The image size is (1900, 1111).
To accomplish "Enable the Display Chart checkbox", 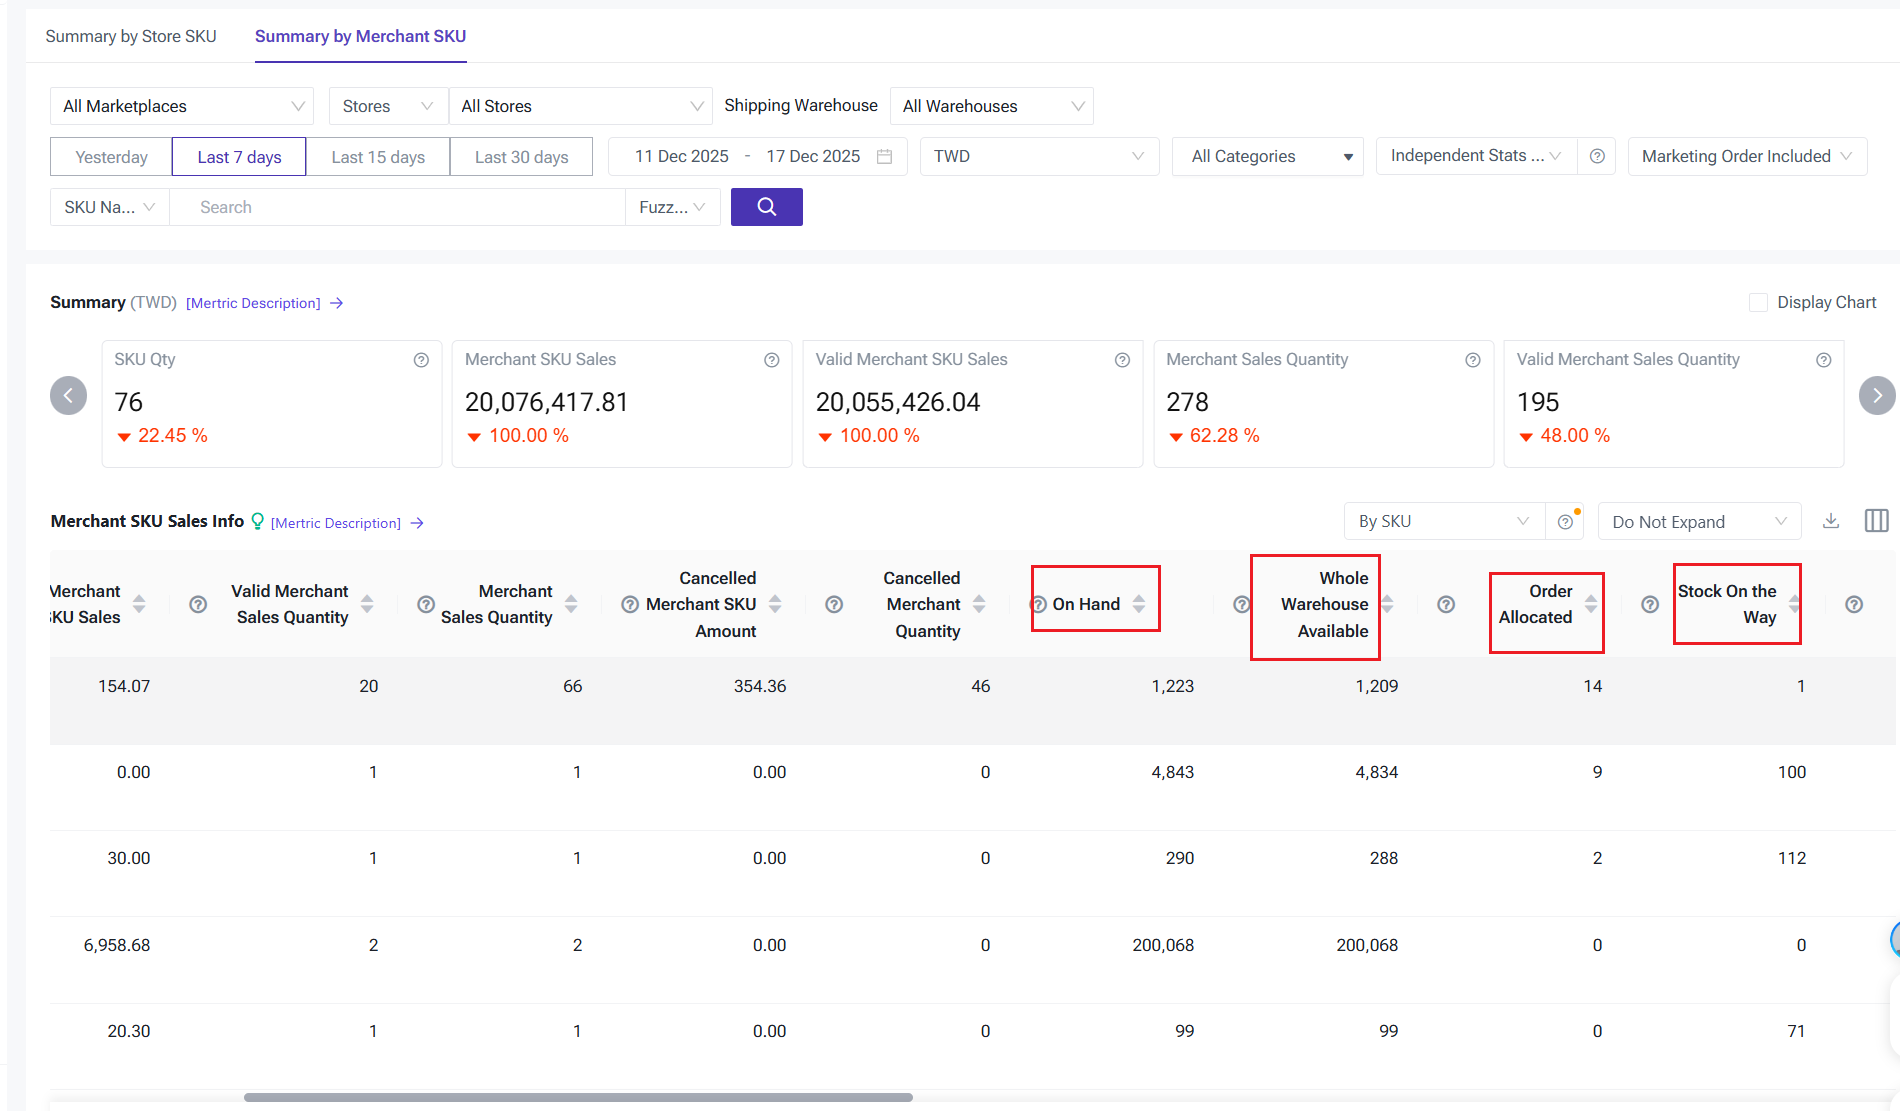I will click(1758, 302).
